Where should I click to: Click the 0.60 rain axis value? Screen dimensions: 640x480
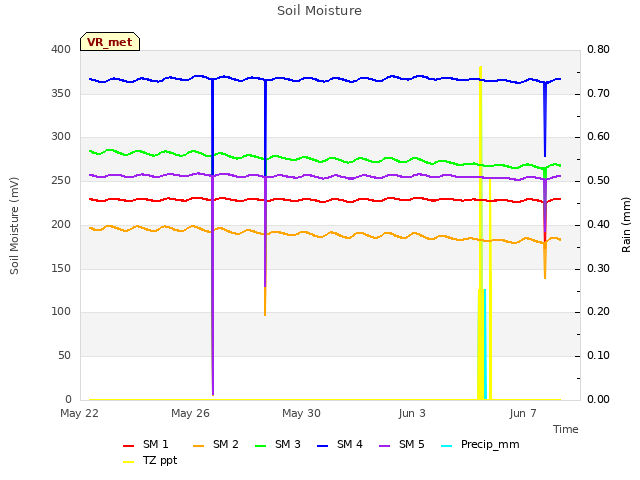(x=598, y=137)
